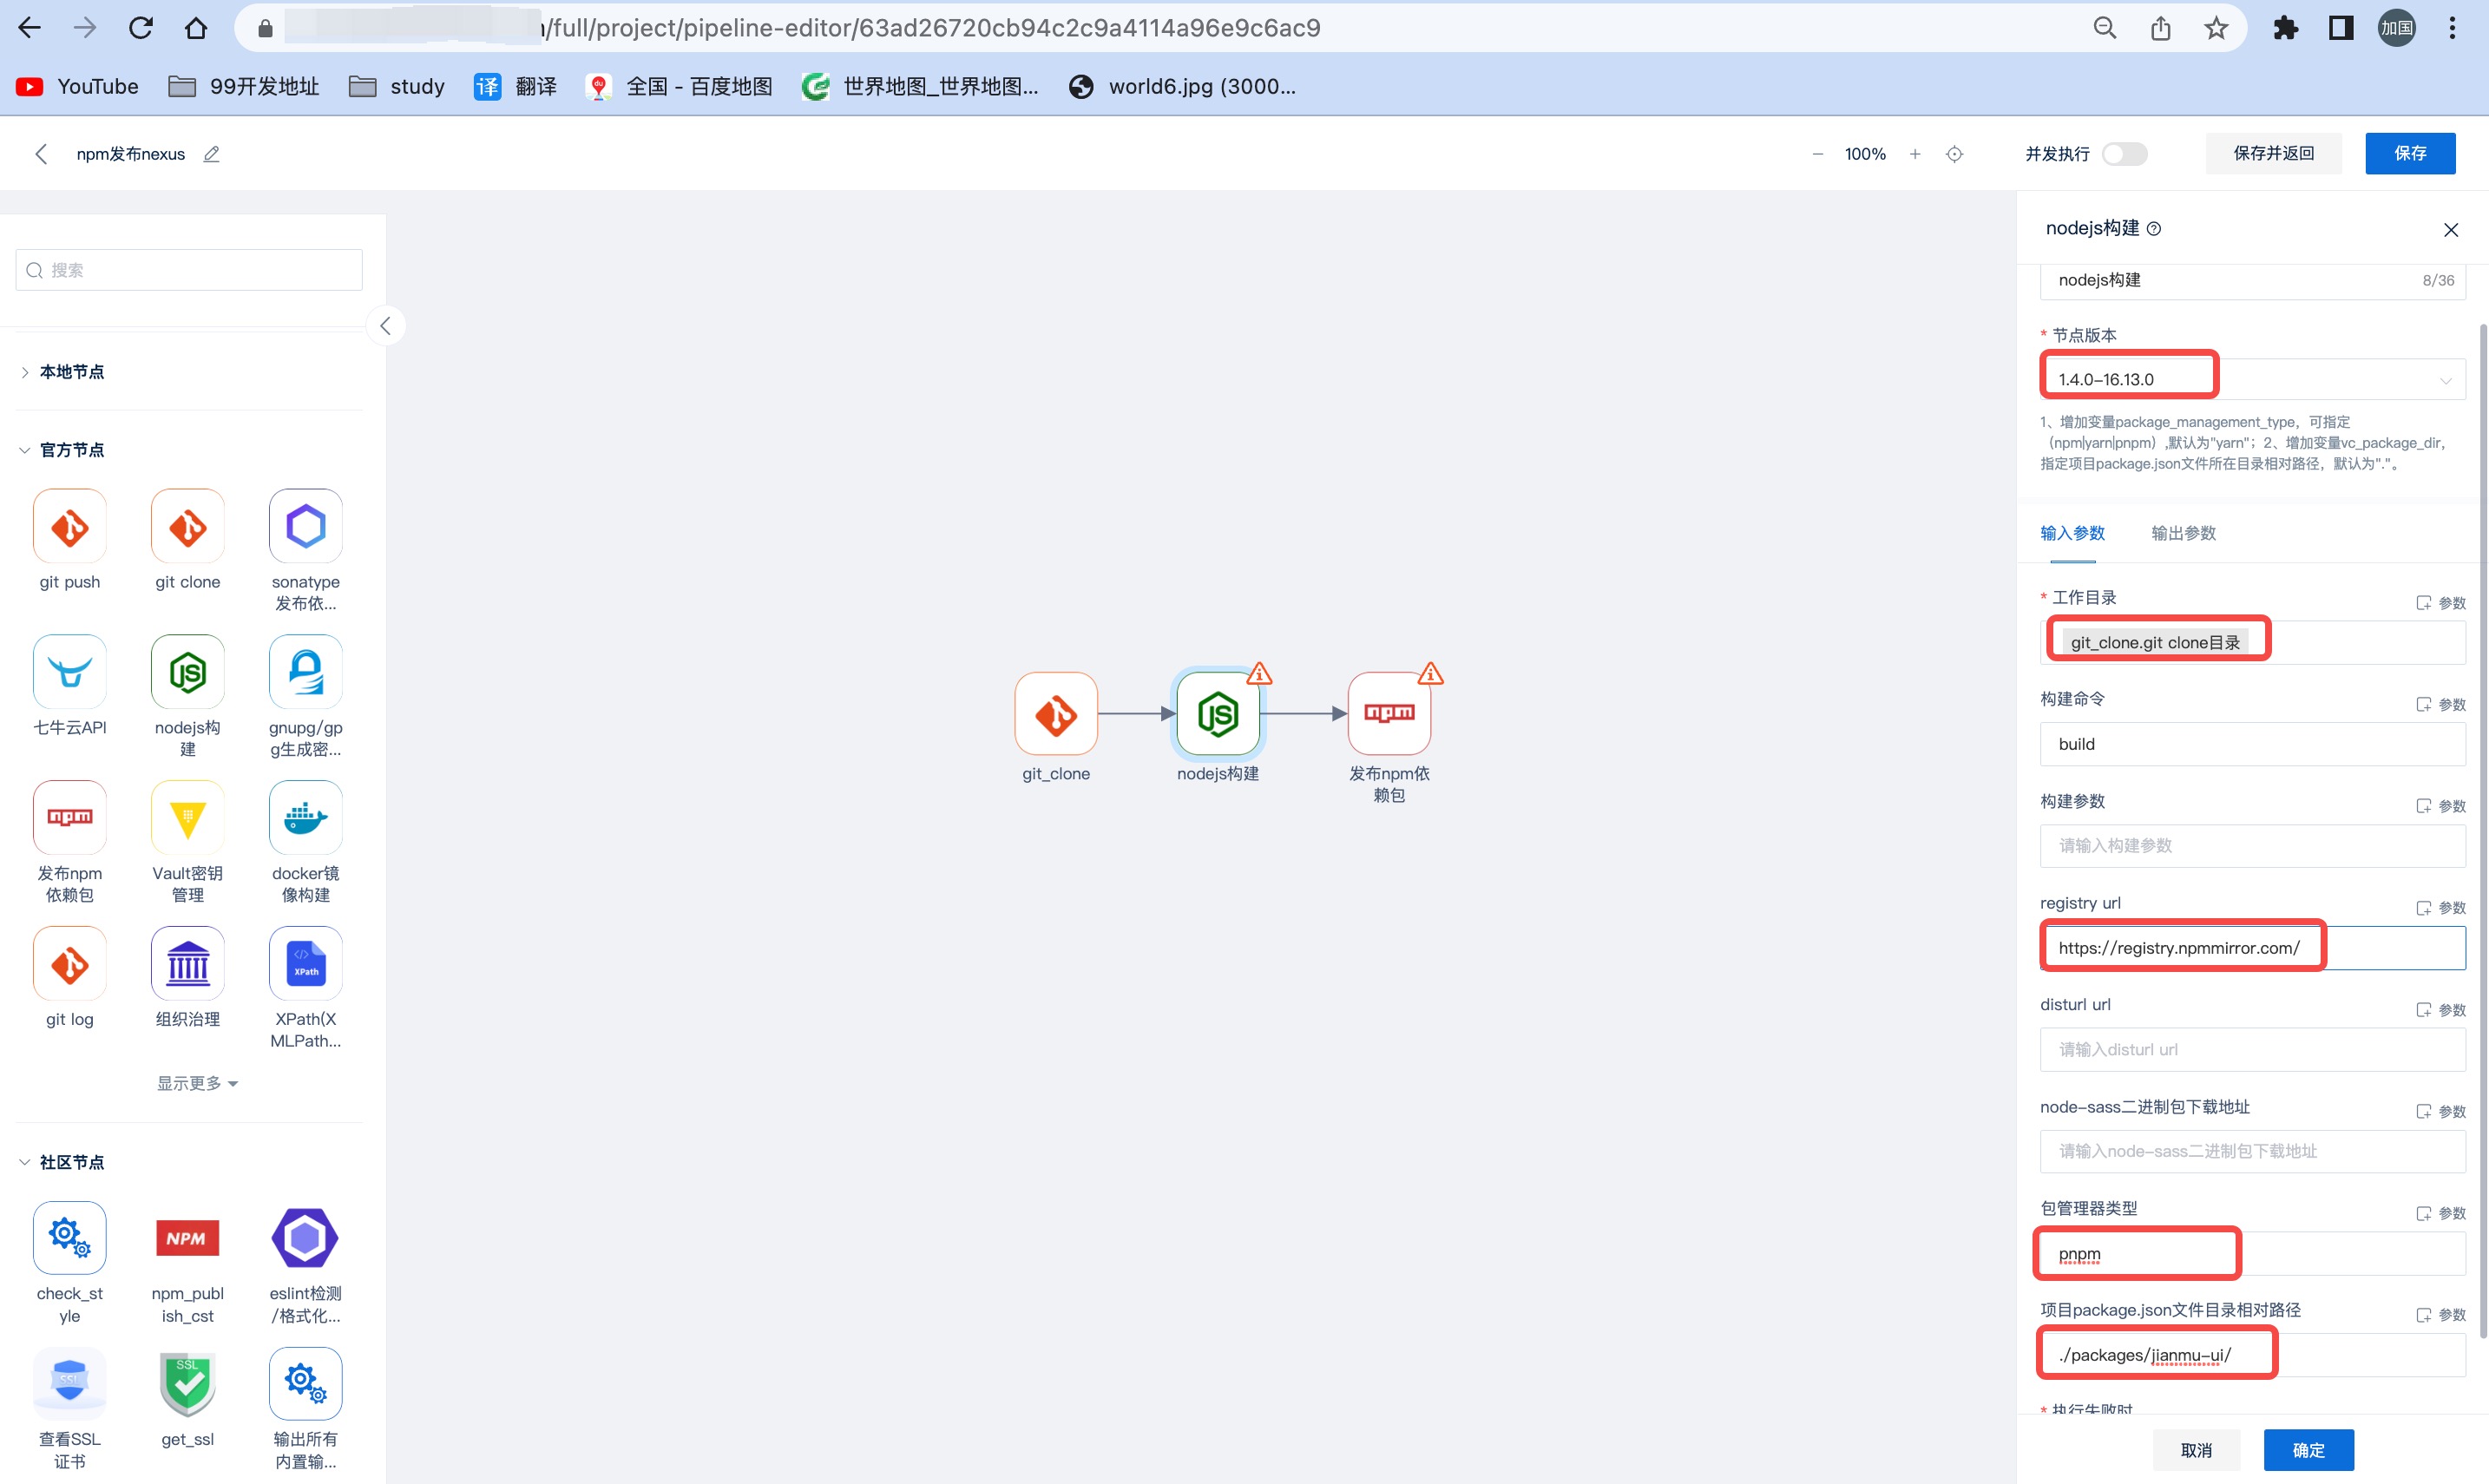Toggle 参数 mode for node-sass二进制包下载地址
The image size is (2489, 1484).
pyautogui.click(x=2440, y=1111)
